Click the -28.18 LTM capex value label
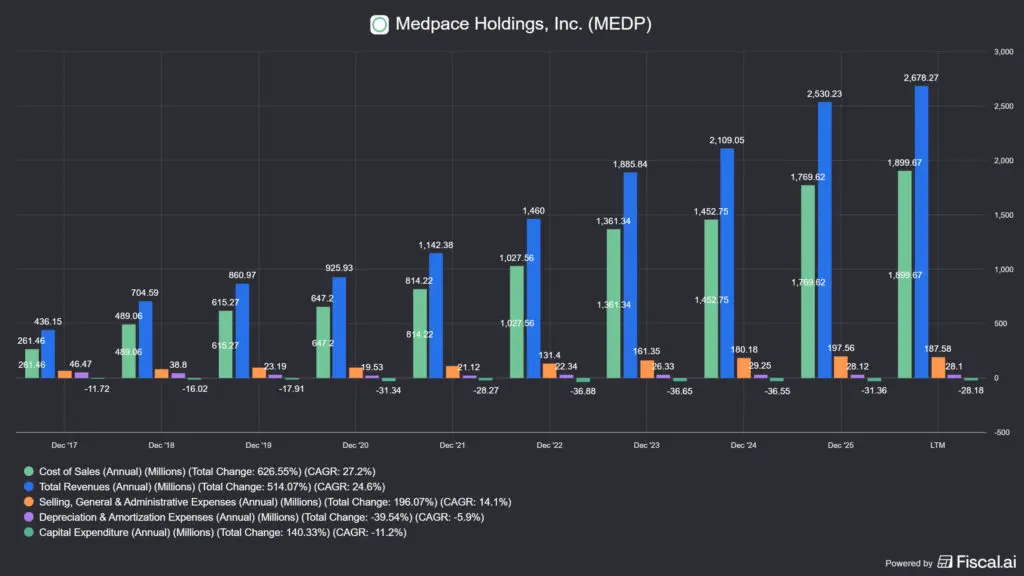Viewport: 1024px width, 576px height. [970, 391]
